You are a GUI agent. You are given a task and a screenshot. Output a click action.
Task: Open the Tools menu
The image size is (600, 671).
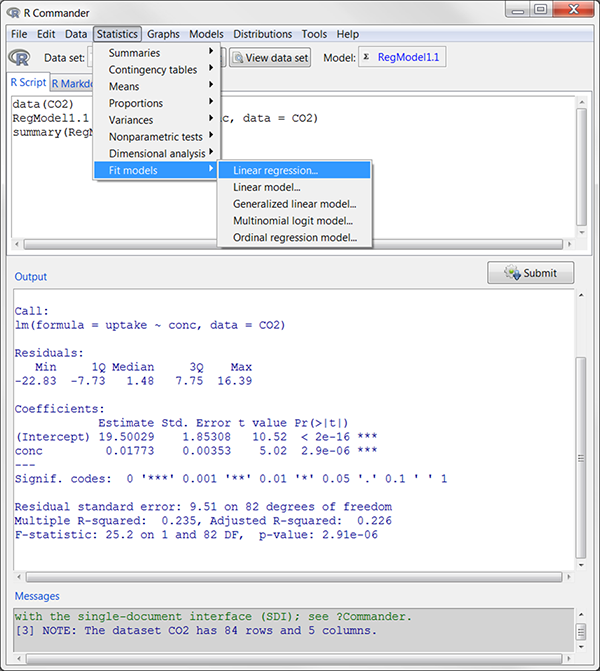tap(314, 34)
